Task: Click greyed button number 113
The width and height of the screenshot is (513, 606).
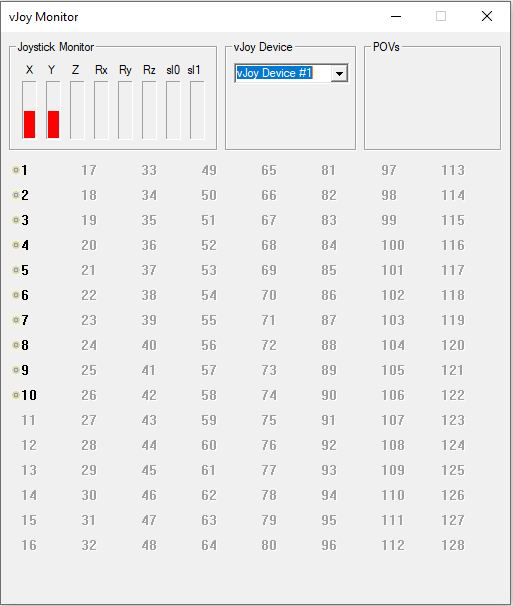Action: (x=453, y=170)
